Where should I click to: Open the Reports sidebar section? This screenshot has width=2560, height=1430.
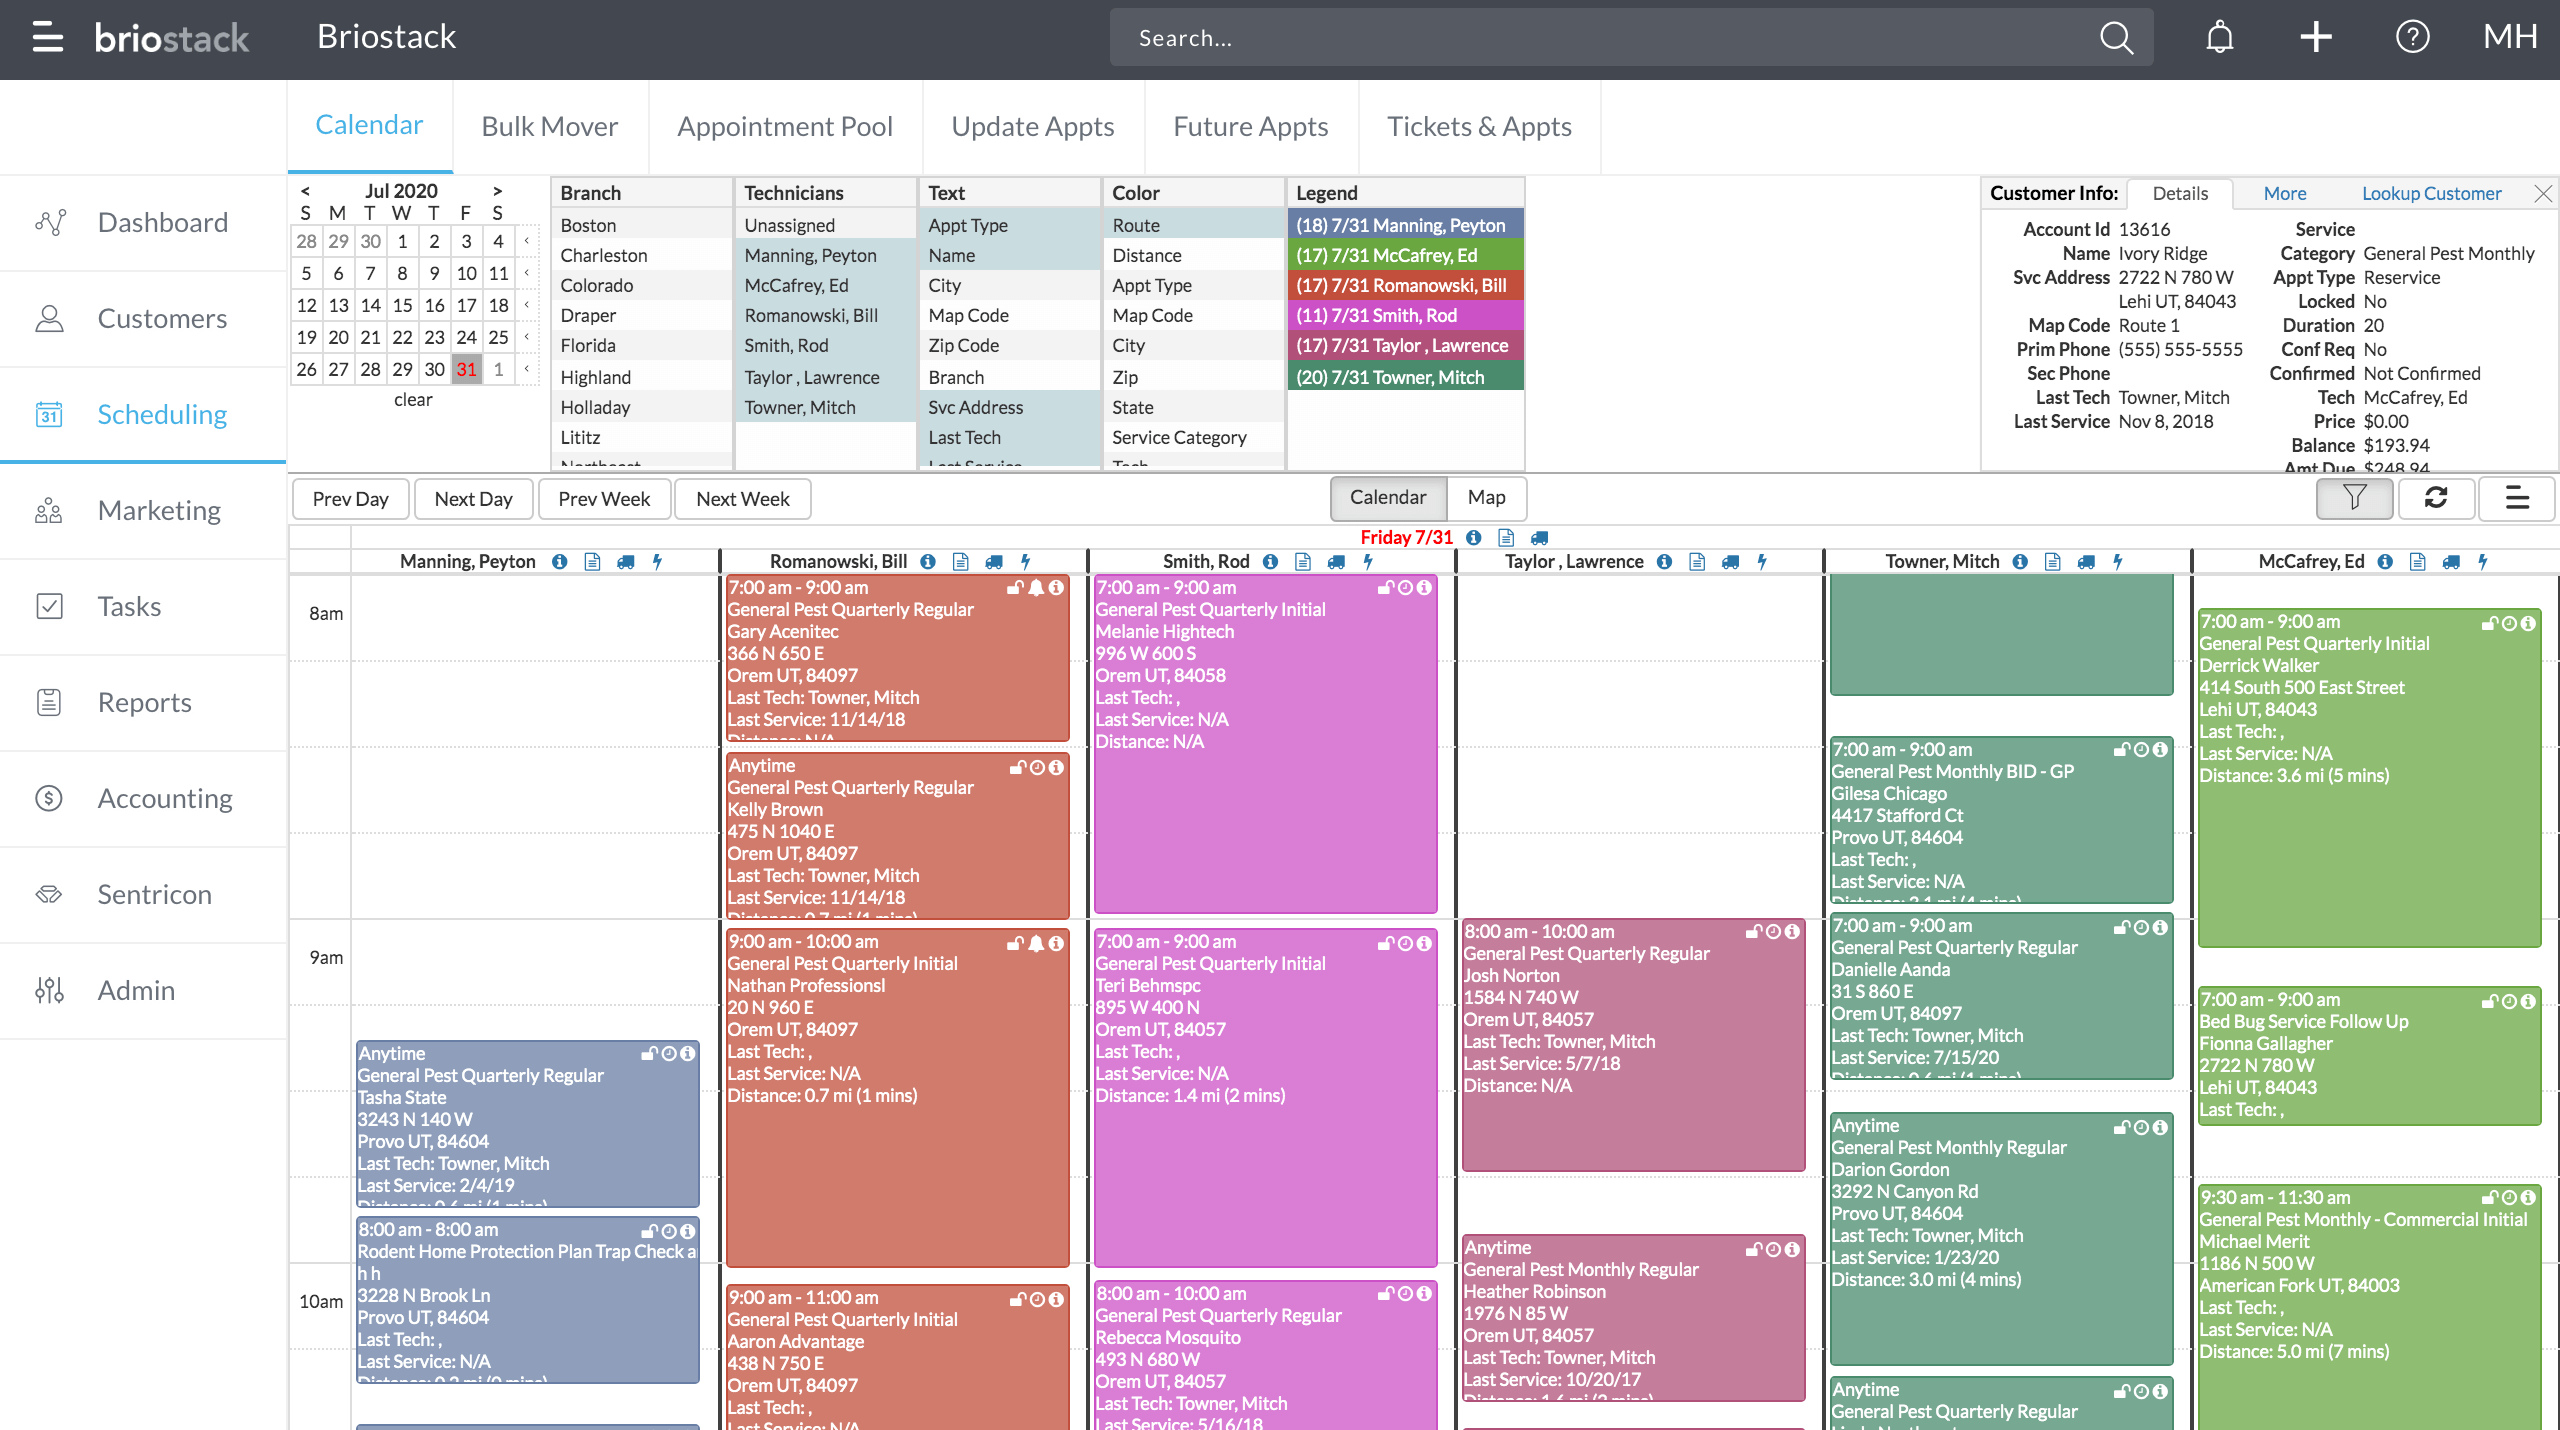143,702
